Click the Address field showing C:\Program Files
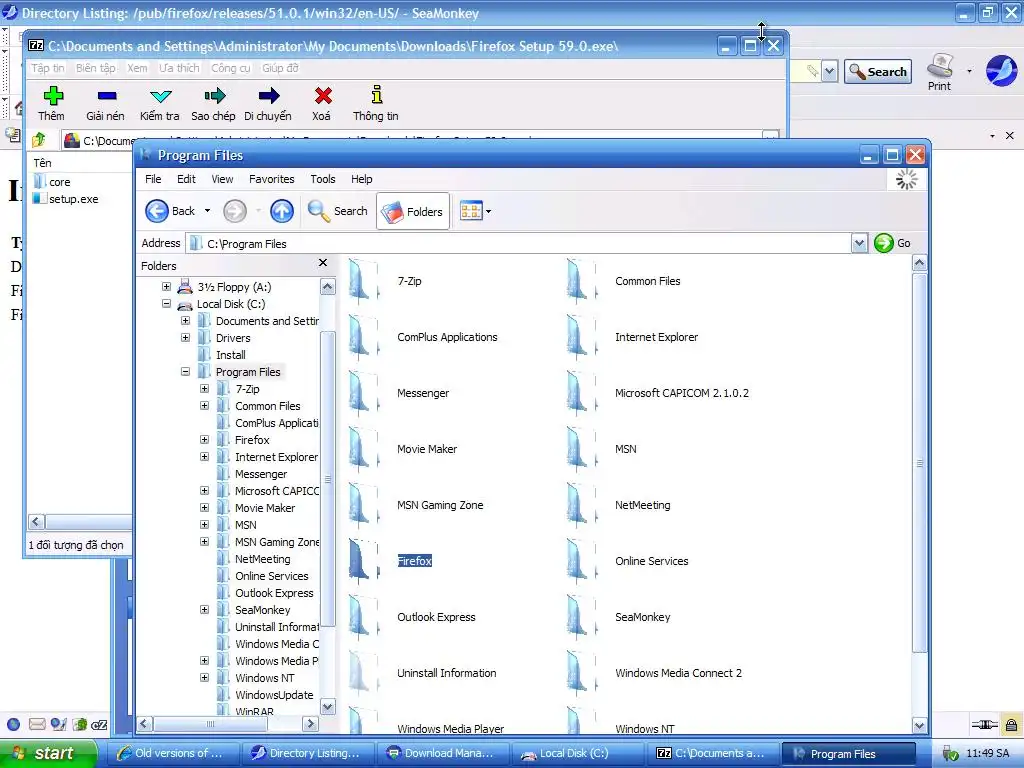This screenshot has height=768, width=1024. coord(519,244)
